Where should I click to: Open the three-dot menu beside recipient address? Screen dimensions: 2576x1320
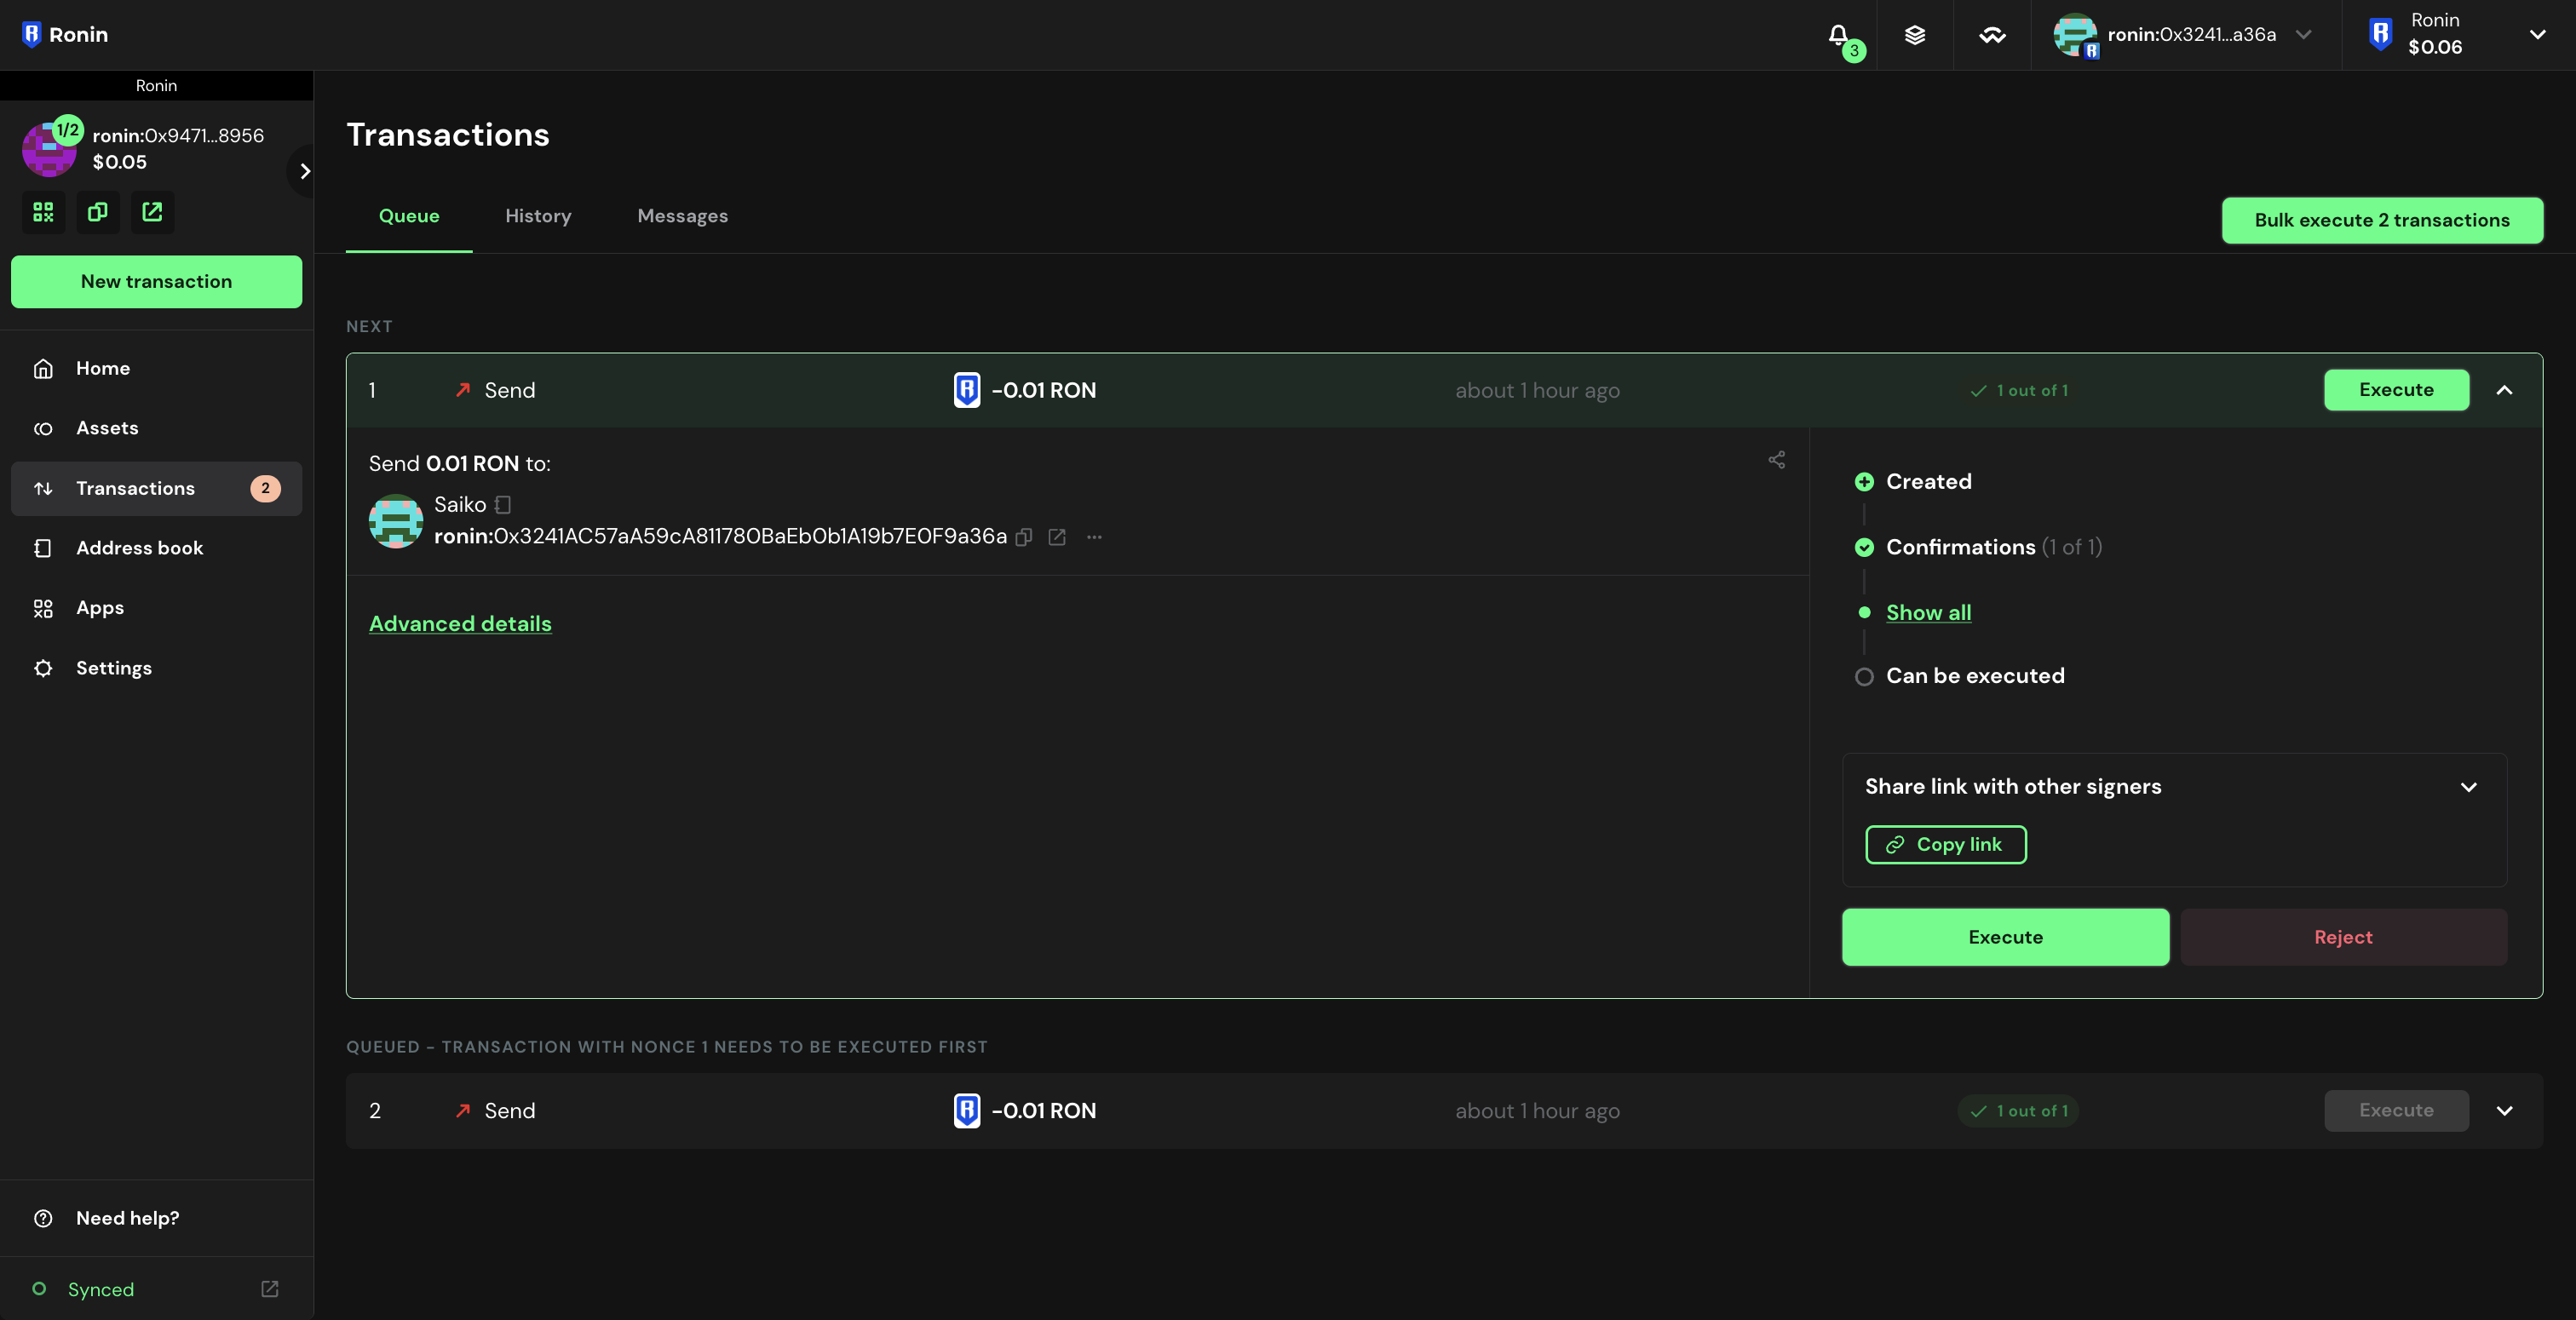click(x=1094, y=537)
